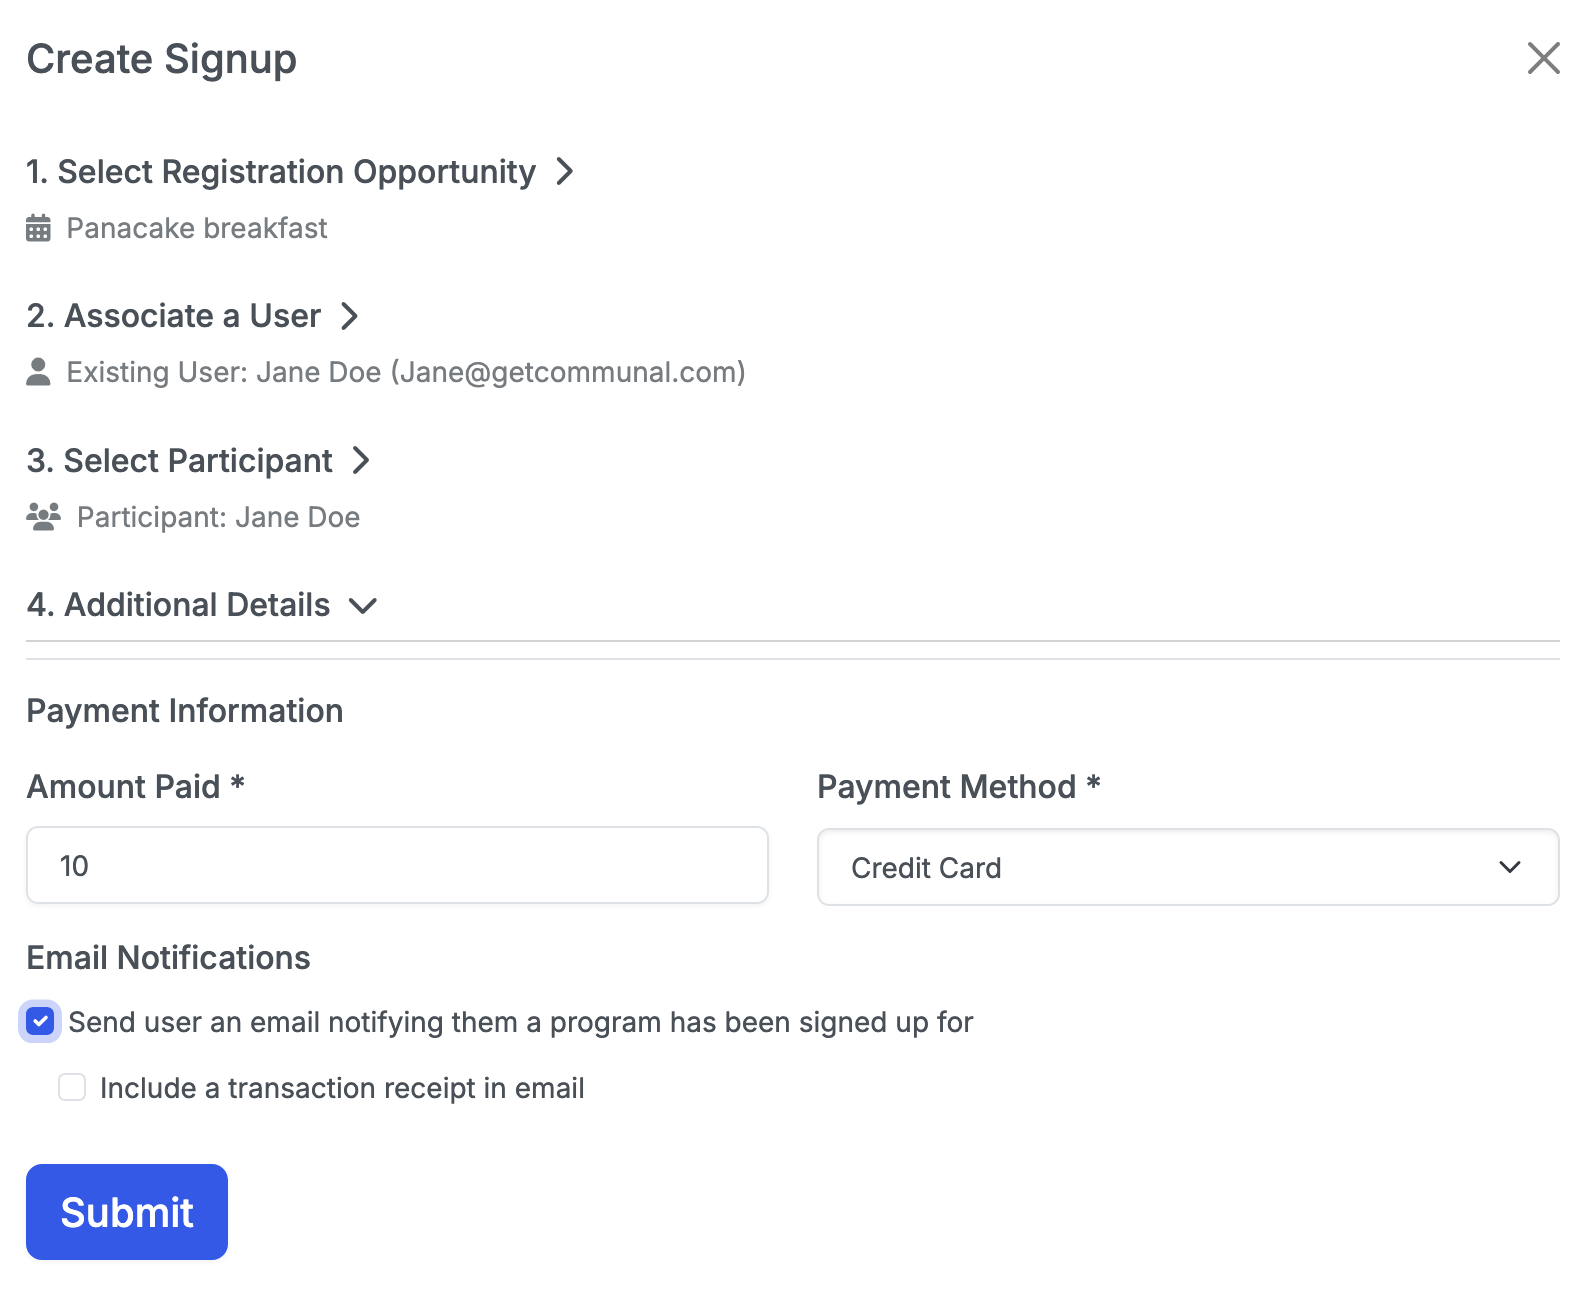Open the Payment Method dropdown
Image resolution: width=1580 pixels, height=1300 pixels.
click(x=1187, y=867)
